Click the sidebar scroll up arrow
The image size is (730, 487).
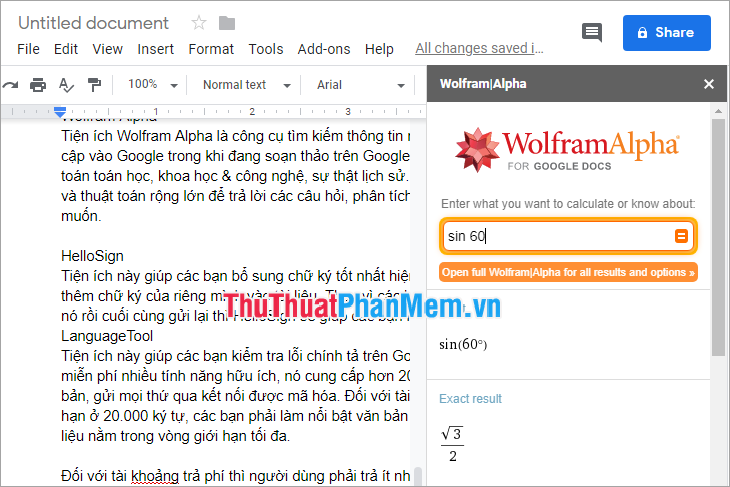coord(718,111)
